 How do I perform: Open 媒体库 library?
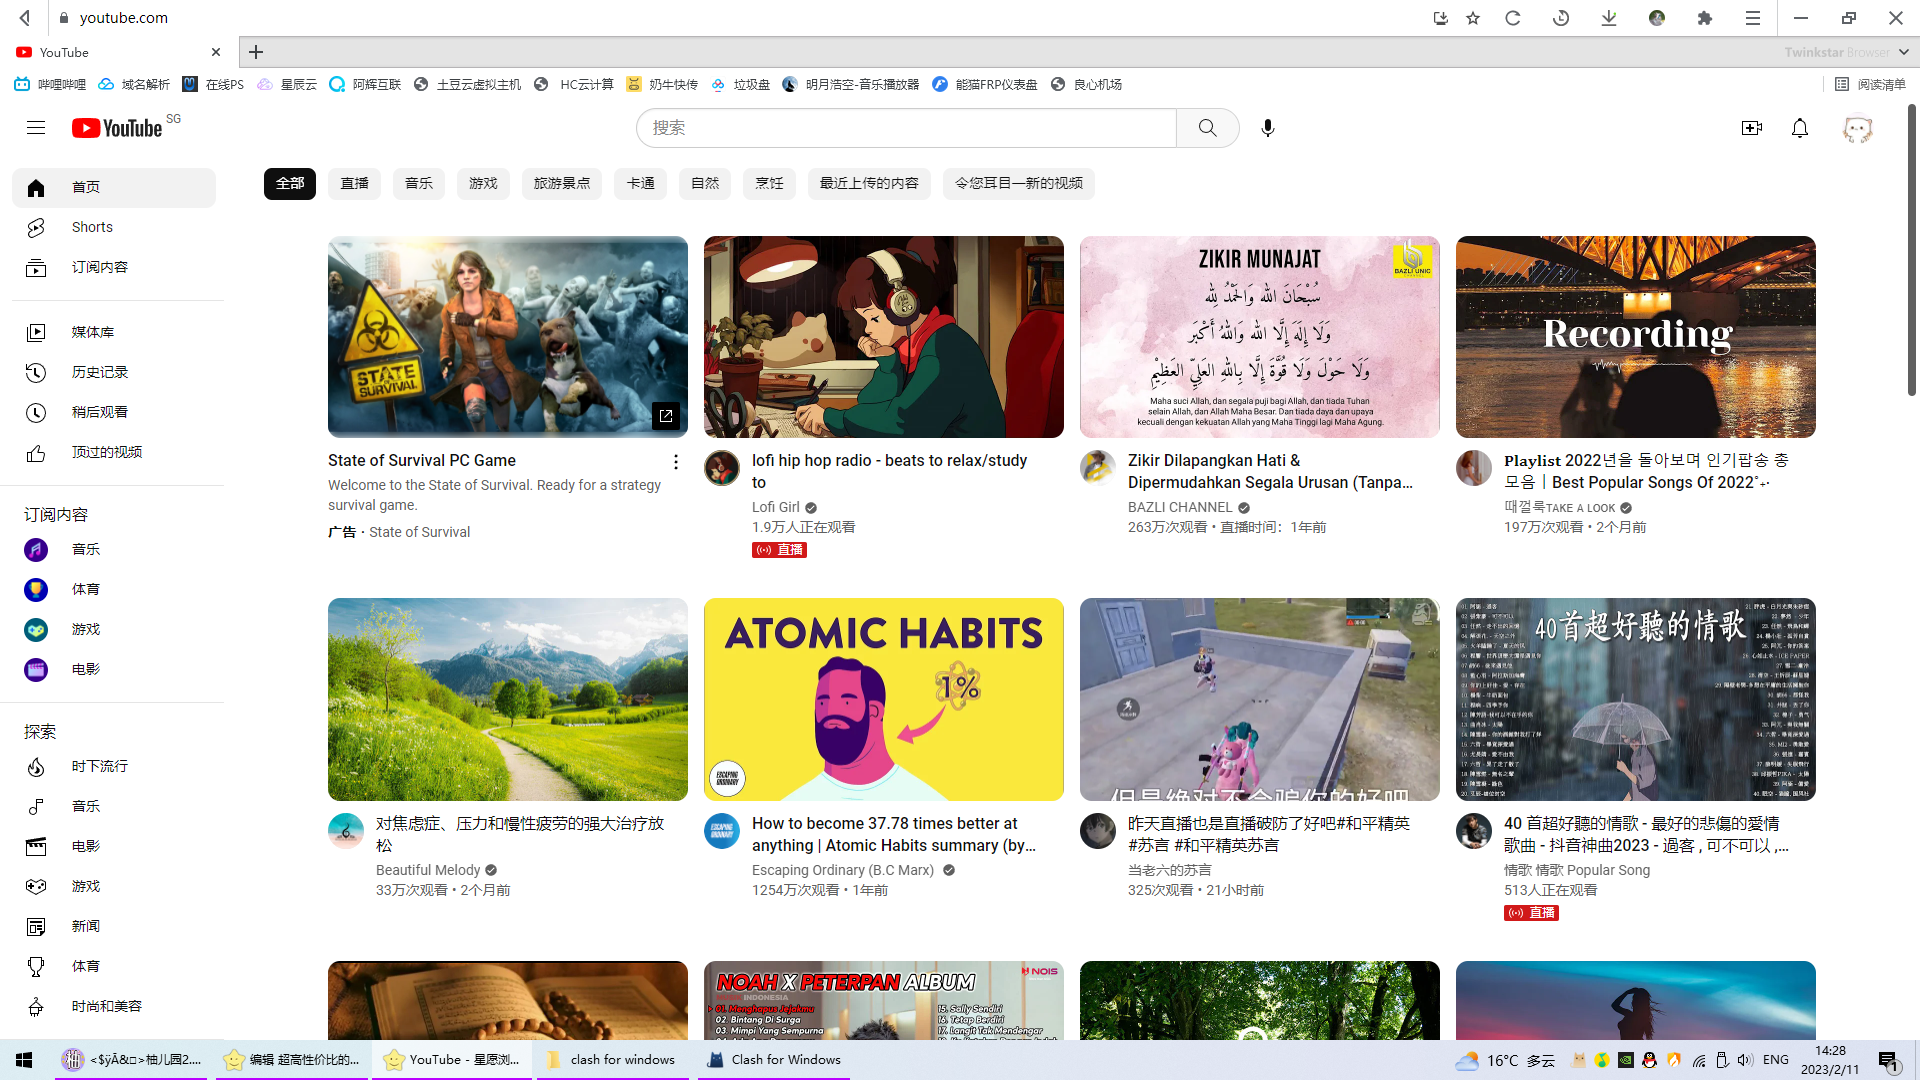(x=114, y=332)
